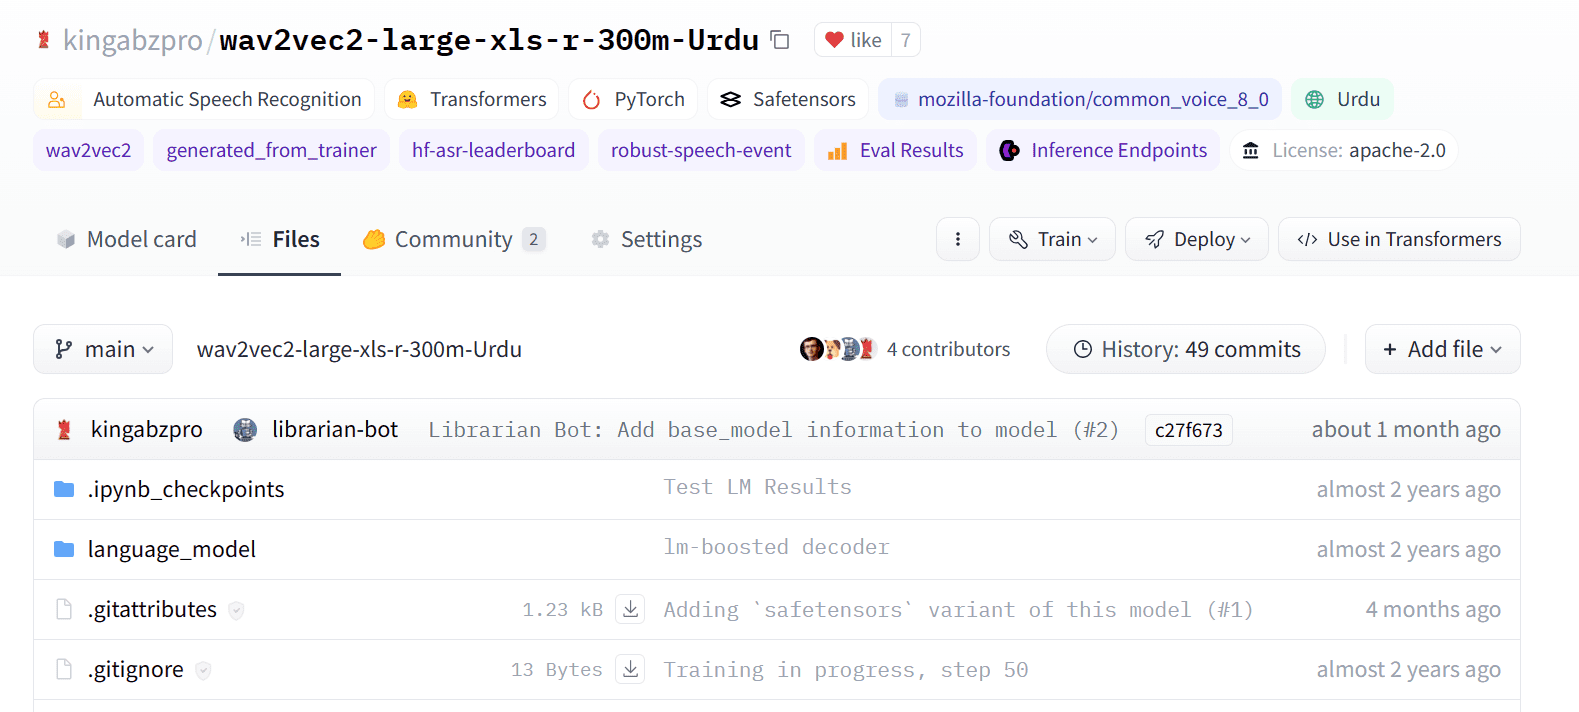
Task: Expand the Deploy dropdown
Action: 1197,239
